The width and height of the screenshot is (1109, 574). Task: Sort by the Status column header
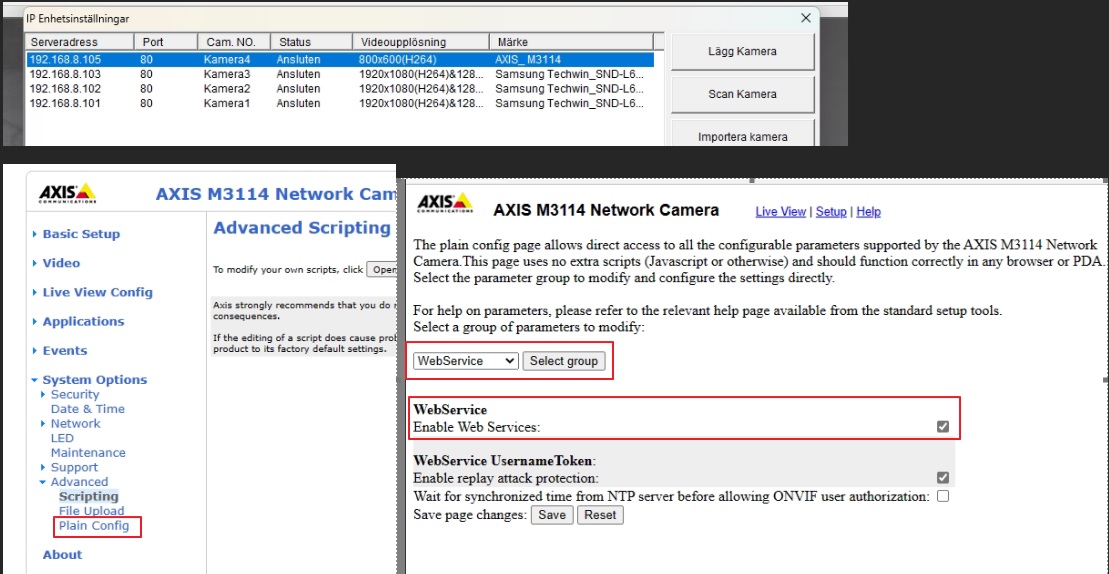pyautogui.click(x=311, y=42)
